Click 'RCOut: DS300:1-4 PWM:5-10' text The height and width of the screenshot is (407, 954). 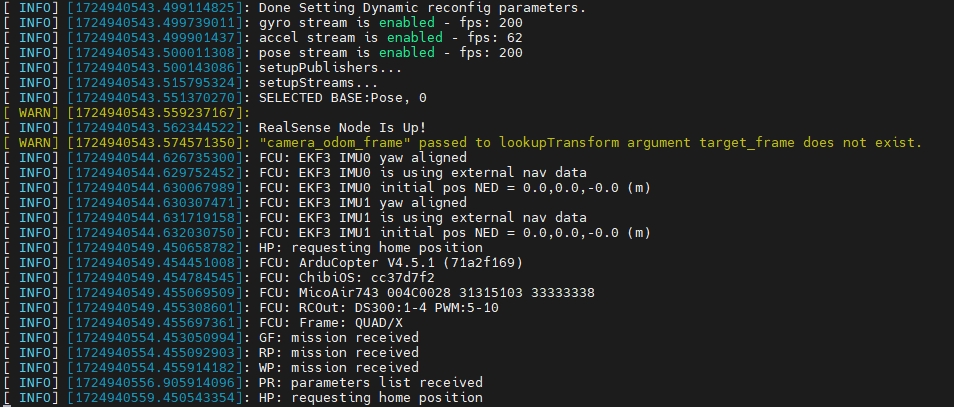399,308
